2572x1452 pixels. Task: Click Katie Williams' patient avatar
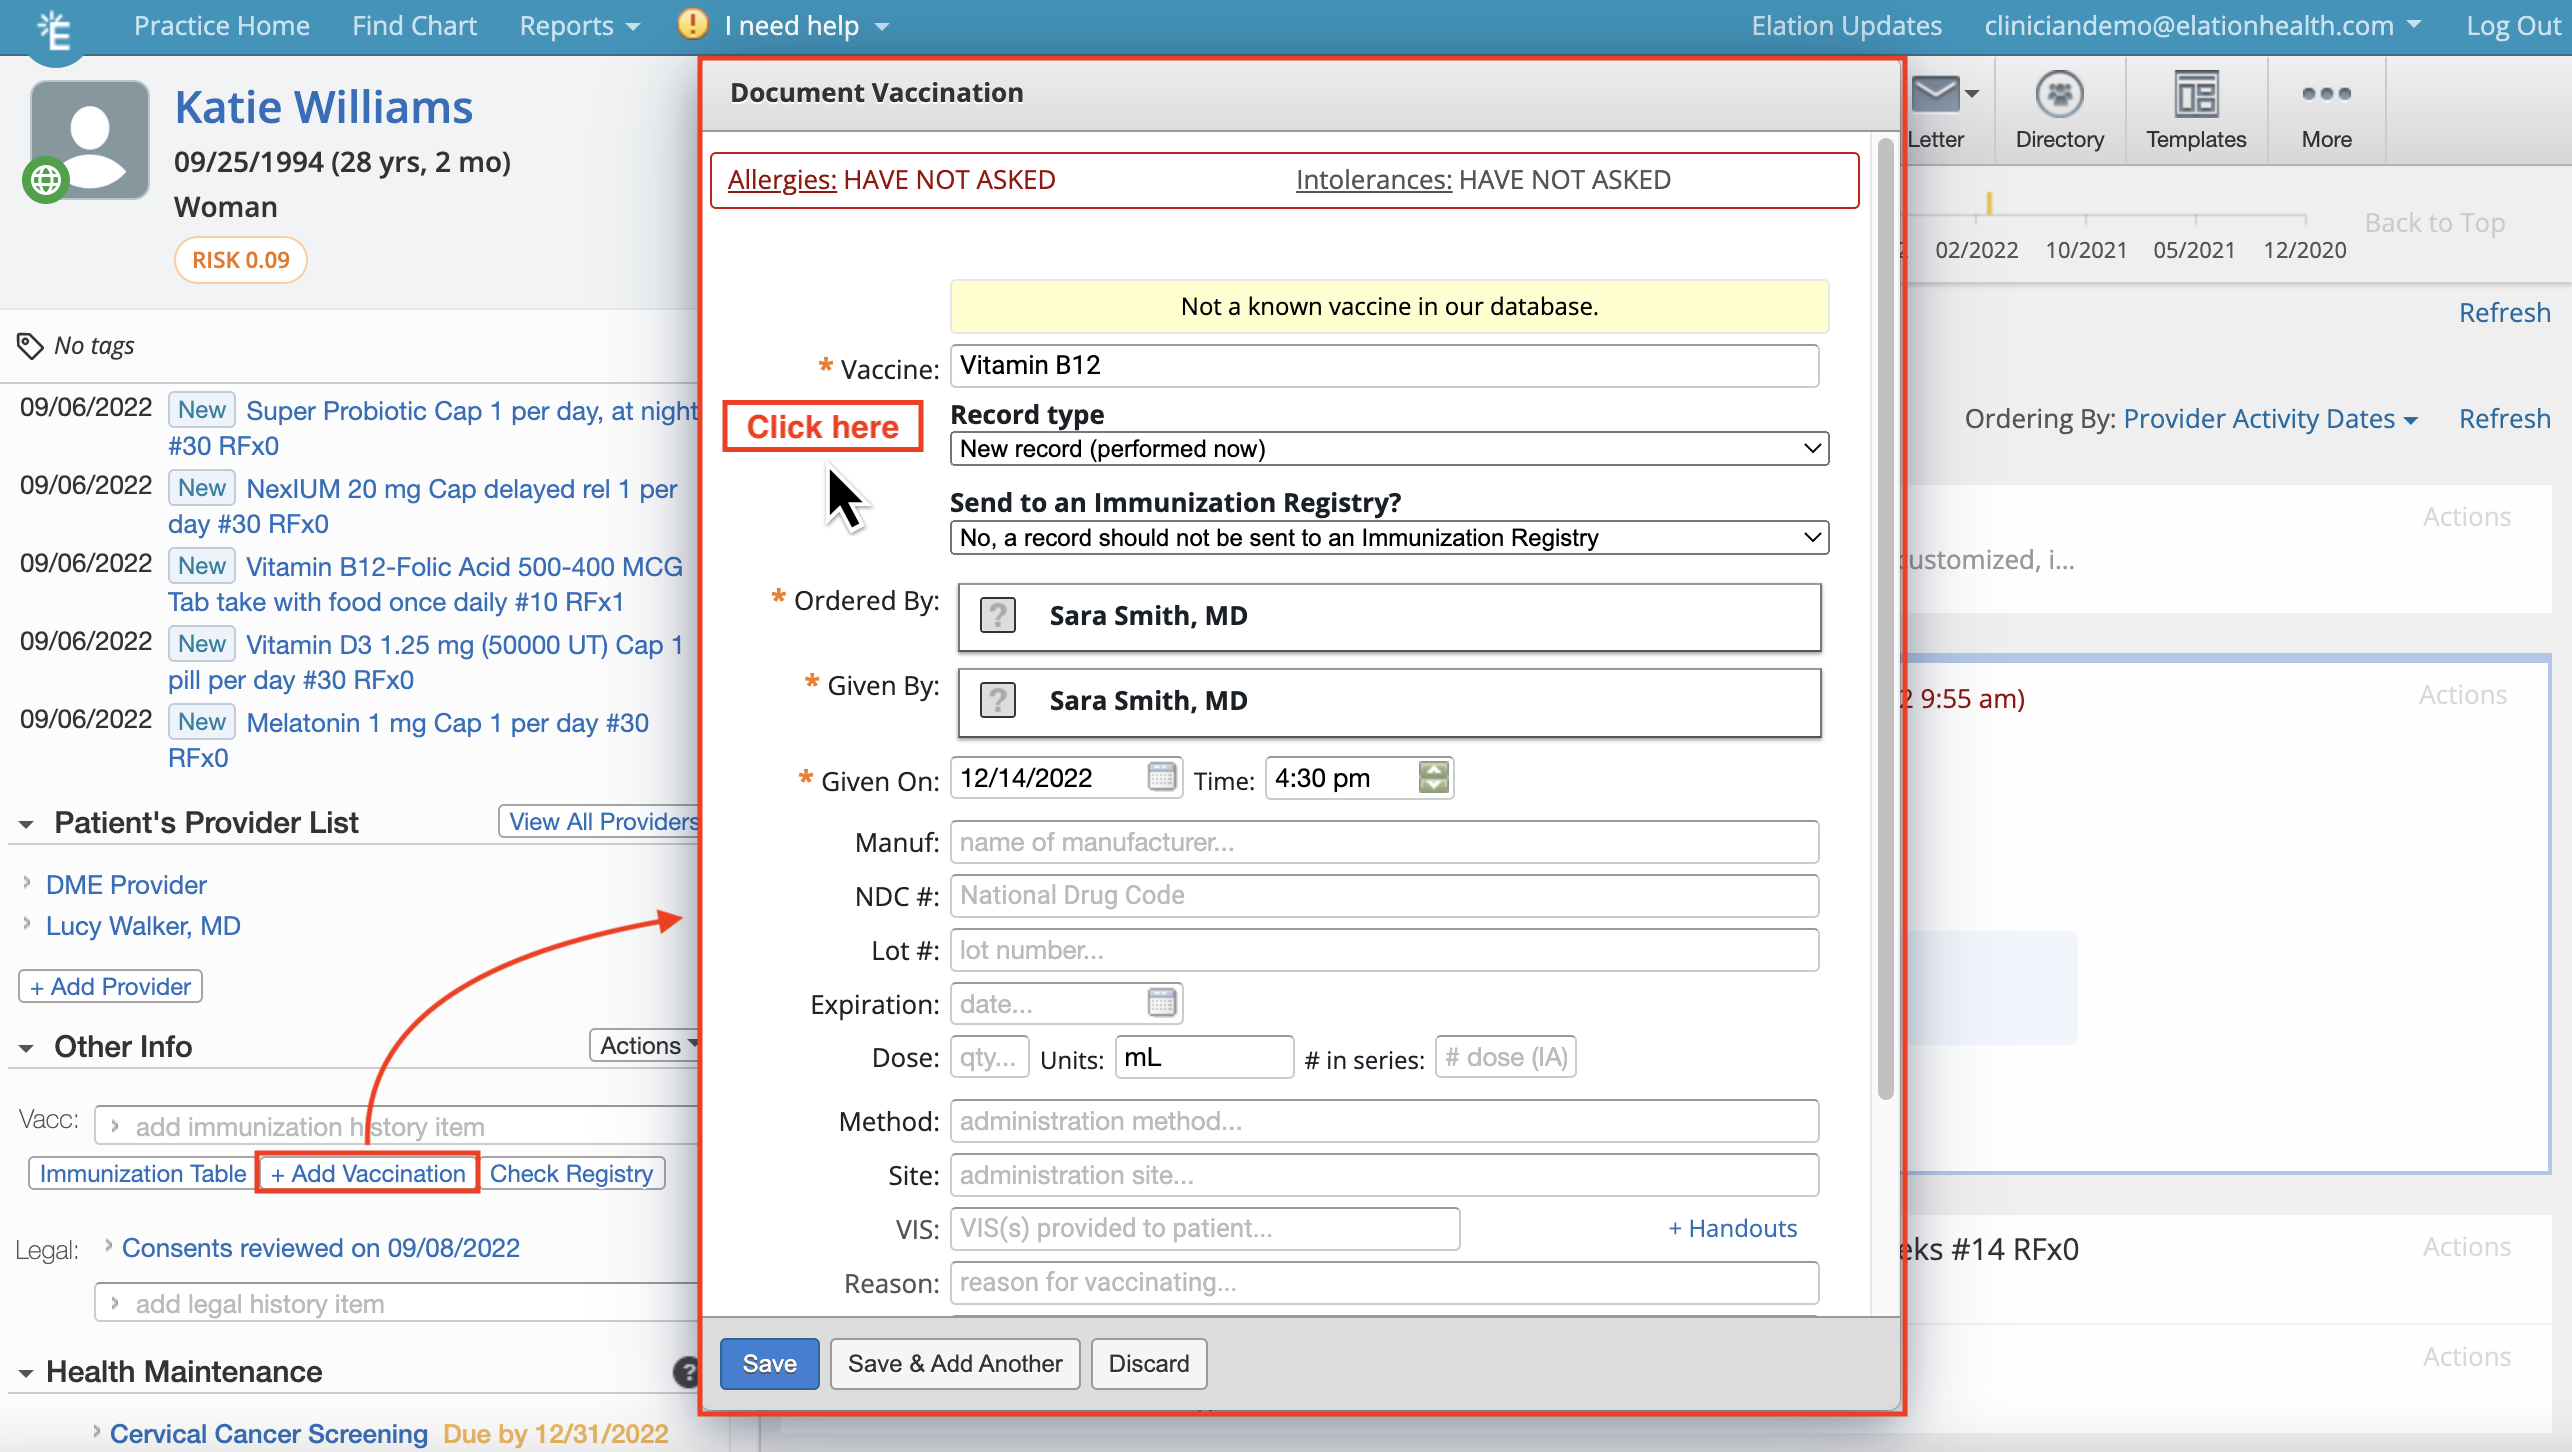click(x=90, y=140)
